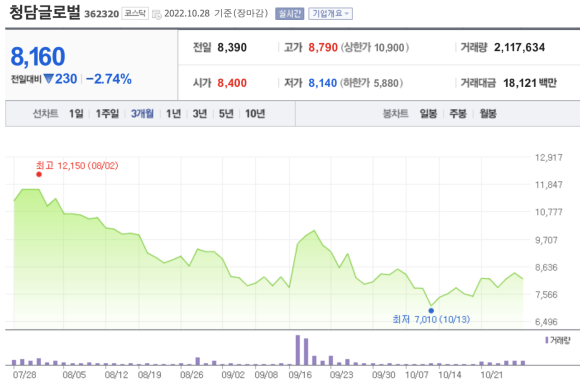Image resolution: width=580 pixels, height=392 pixels.
Task: Click the high price 8,790
Action: (323, 48)
